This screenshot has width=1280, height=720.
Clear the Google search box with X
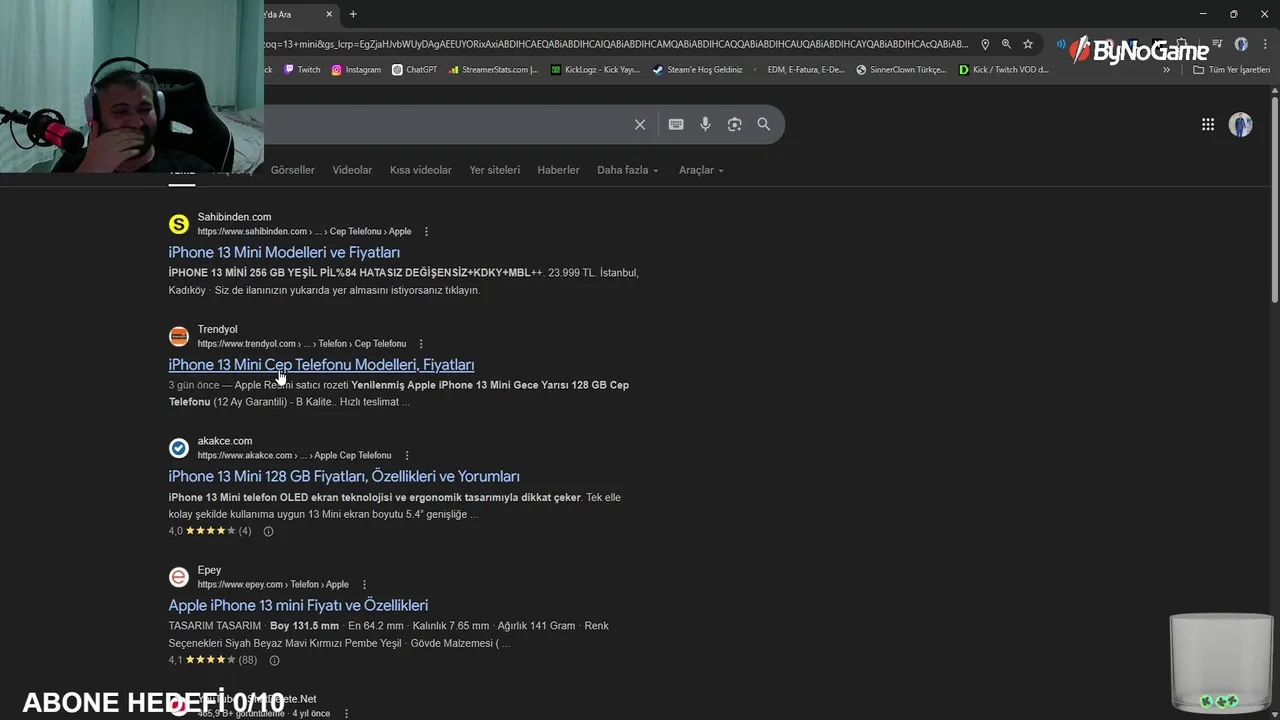pos(640,124)
